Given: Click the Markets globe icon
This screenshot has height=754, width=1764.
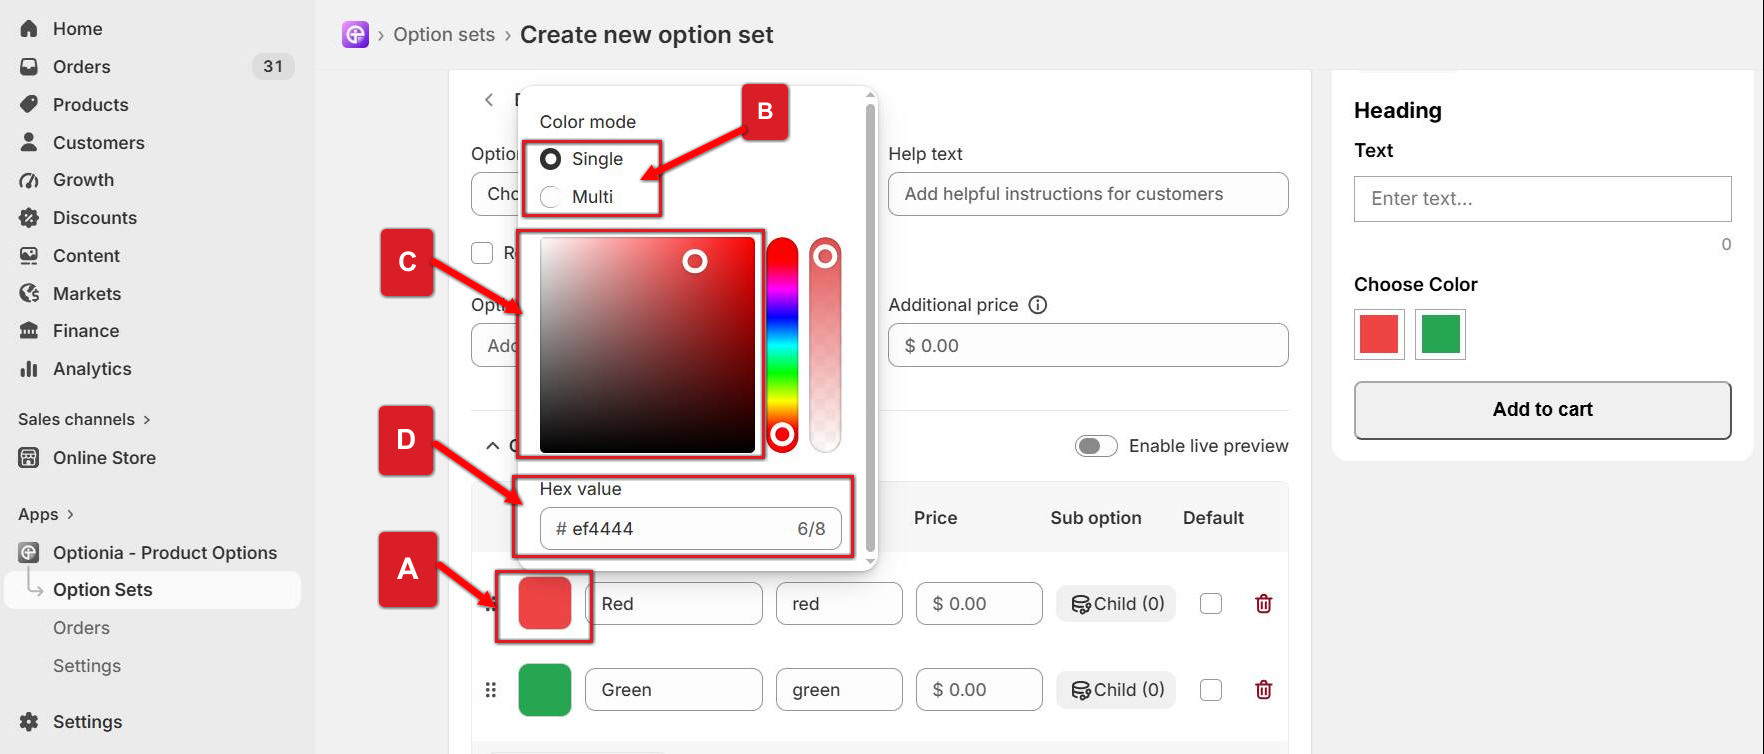Looking at the screenshot, I should point(29,294).
